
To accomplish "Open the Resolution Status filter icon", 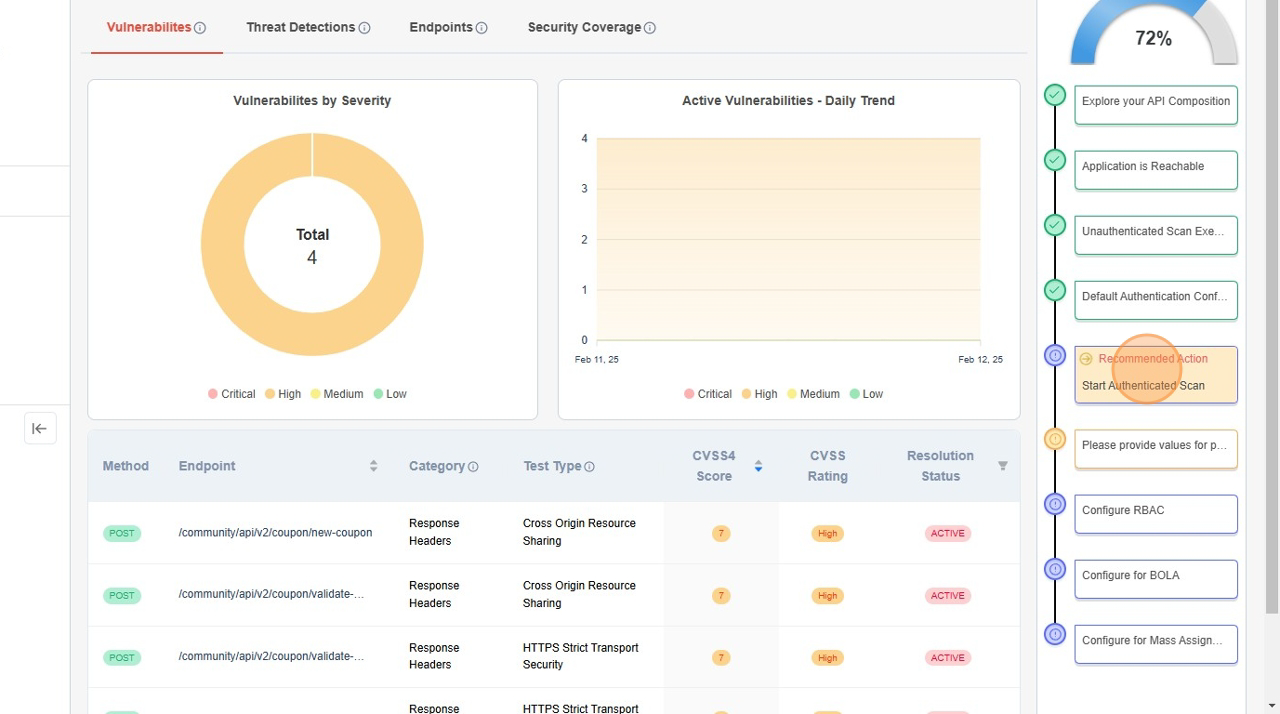I will coord(1002,466).
